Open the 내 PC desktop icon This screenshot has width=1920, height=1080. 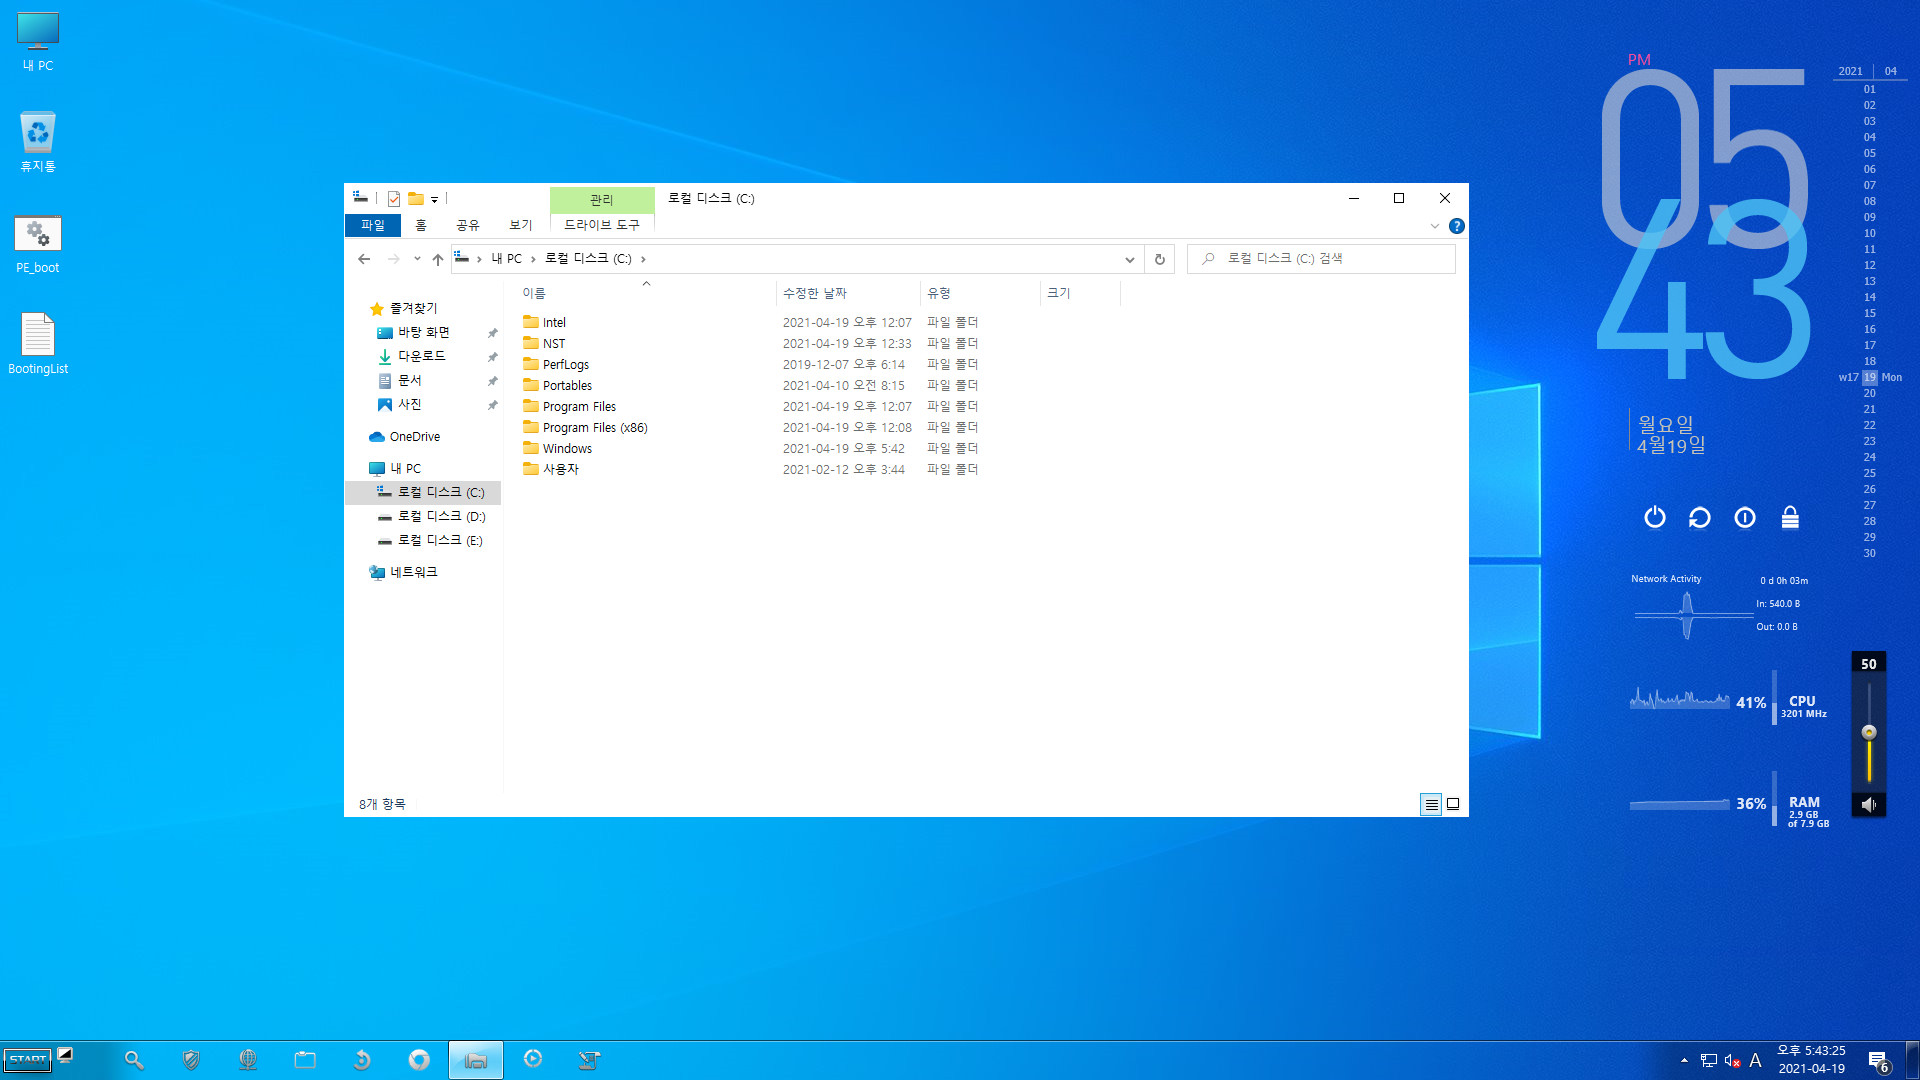[x=38, y=42]
